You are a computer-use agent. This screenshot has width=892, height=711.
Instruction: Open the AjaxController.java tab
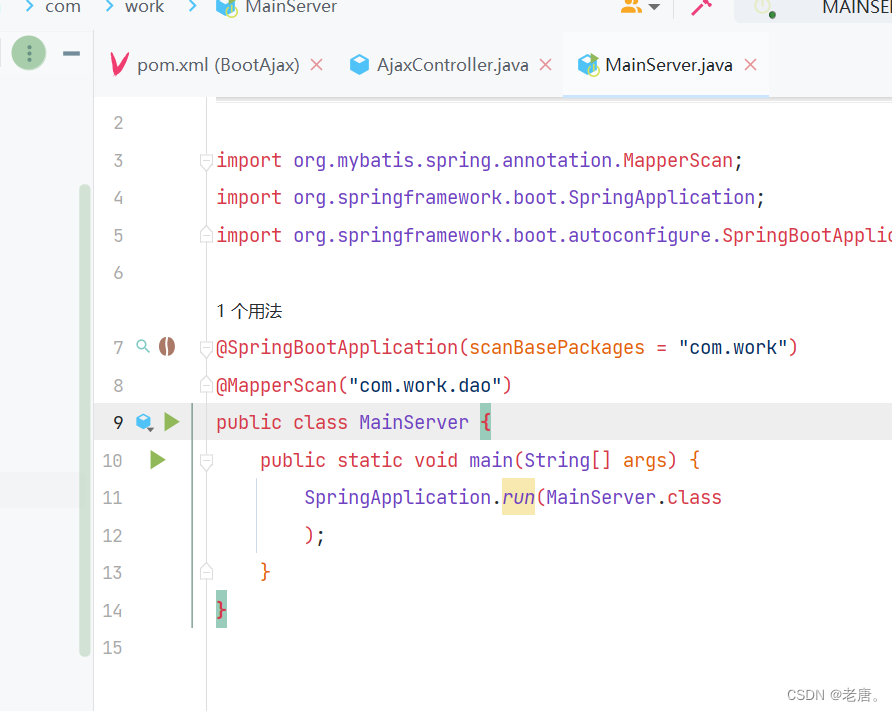pos(441,65)
